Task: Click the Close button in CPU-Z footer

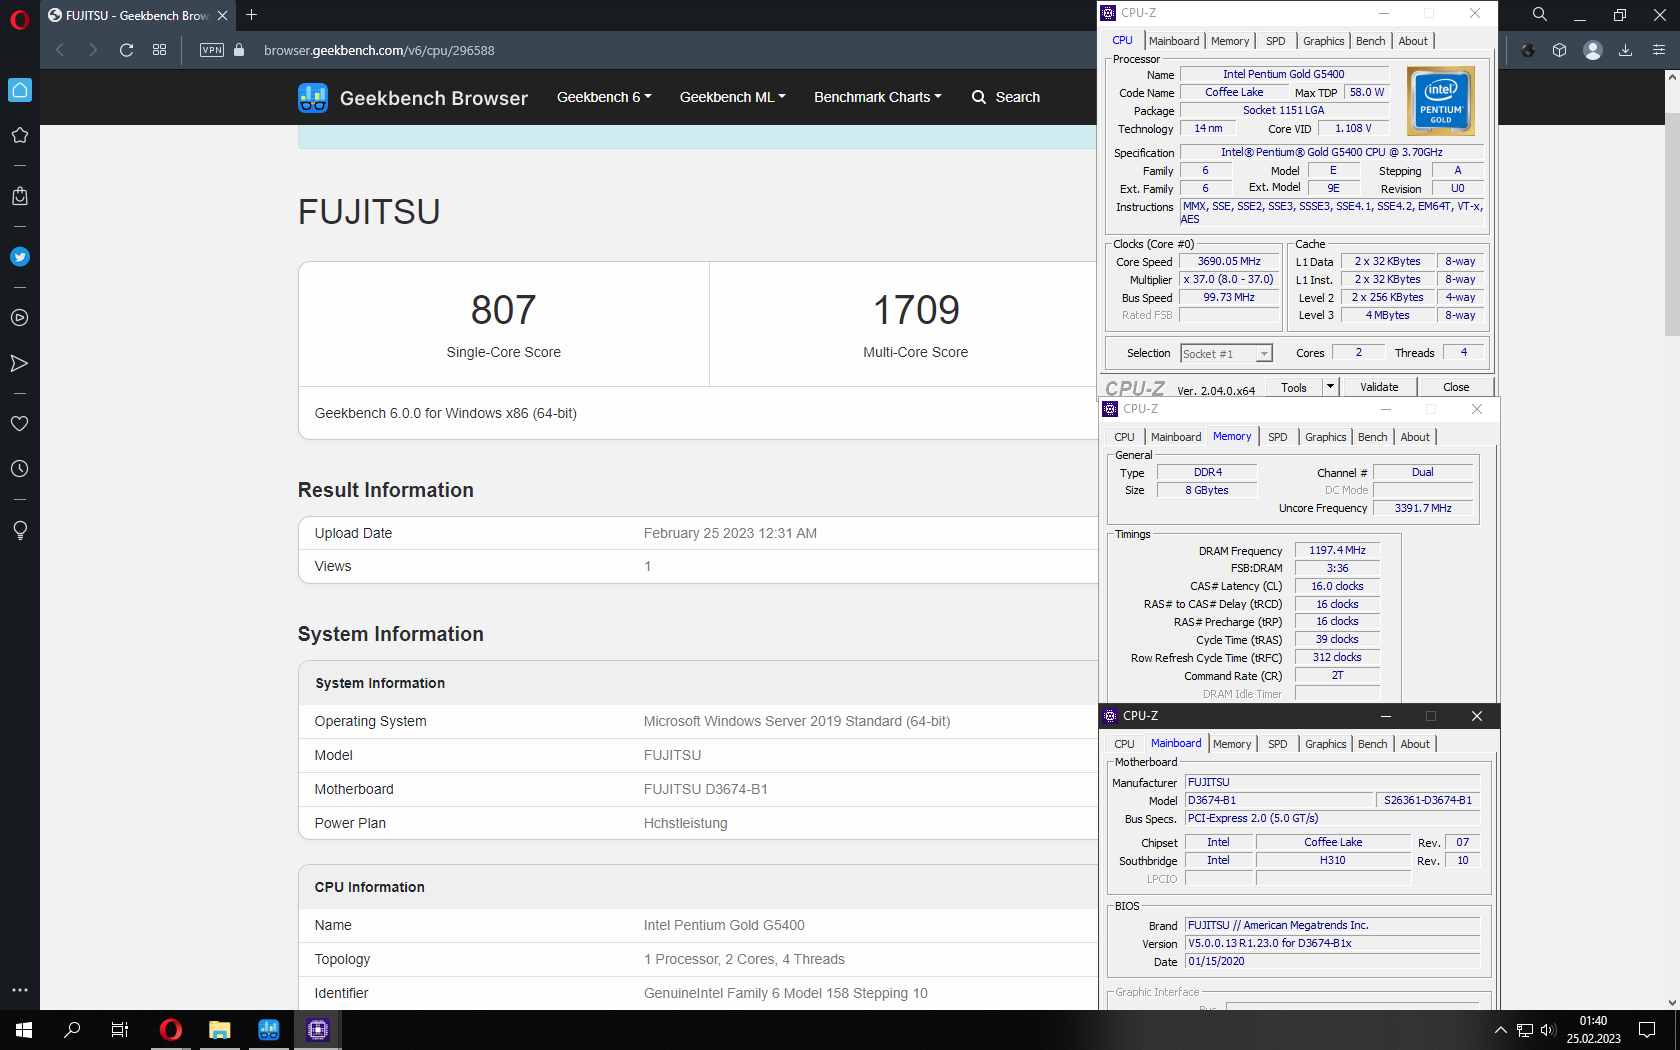Action: pos(1456,387)
